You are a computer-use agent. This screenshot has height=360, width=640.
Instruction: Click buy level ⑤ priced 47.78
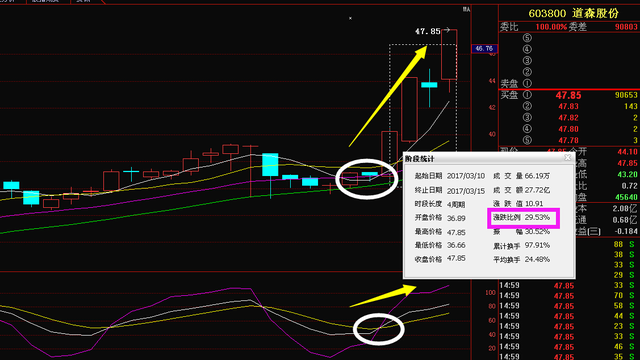(x=568, y=140)
